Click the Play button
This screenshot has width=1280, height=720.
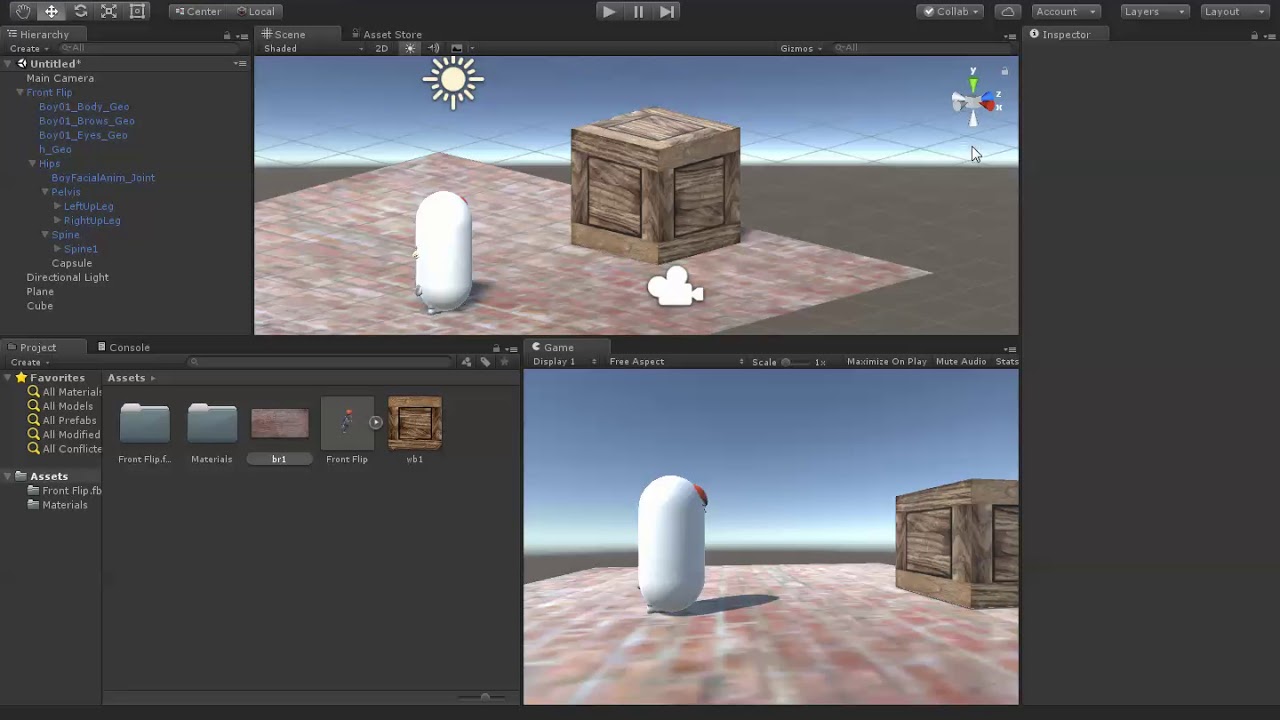point(608,11)
